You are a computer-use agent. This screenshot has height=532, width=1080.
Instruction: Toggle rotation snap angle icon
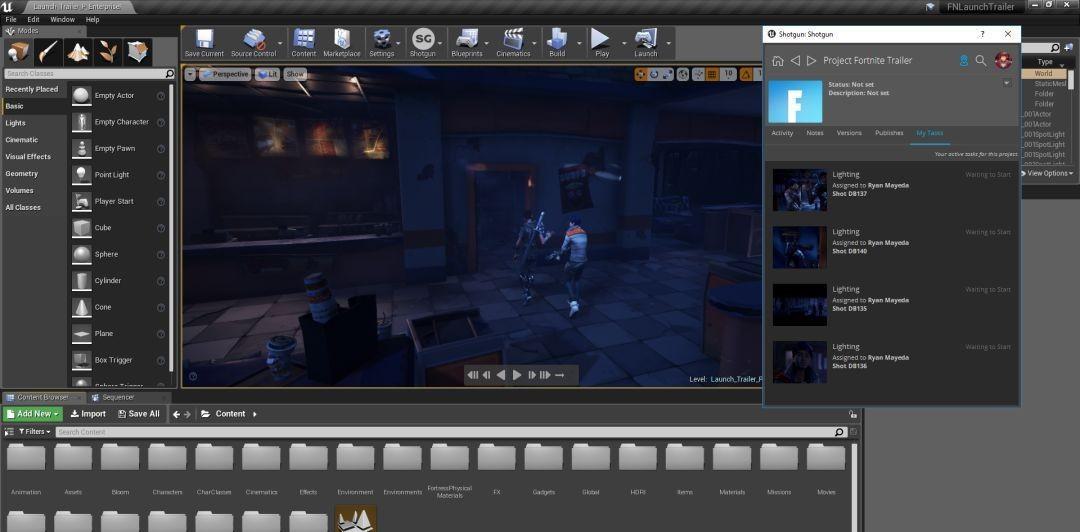click(746, 74)
